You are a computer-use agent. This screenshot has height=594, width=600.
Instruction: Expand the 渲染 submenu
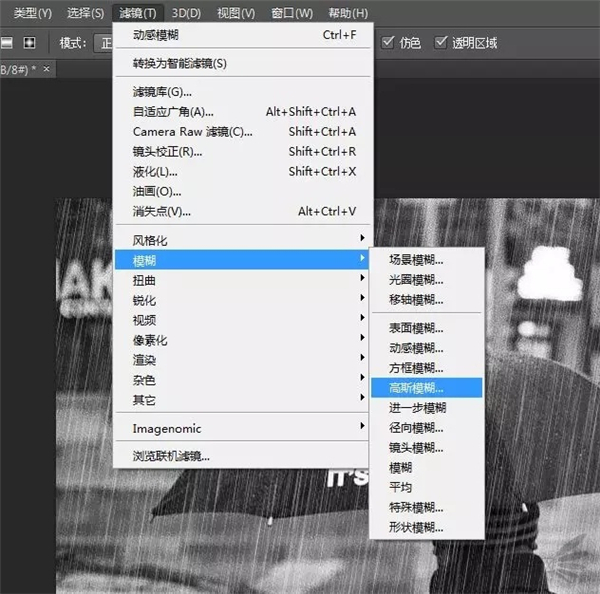click(242, 360)
